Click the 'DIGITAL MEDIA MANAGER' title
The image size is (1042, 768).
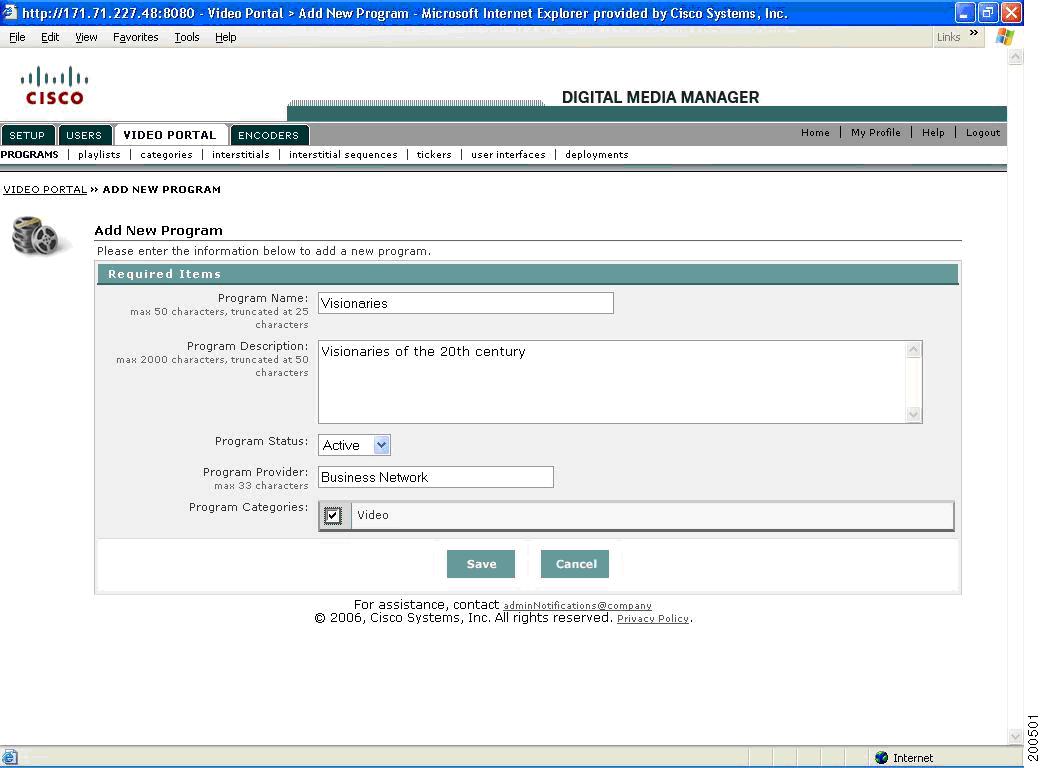tap(661, 97)
